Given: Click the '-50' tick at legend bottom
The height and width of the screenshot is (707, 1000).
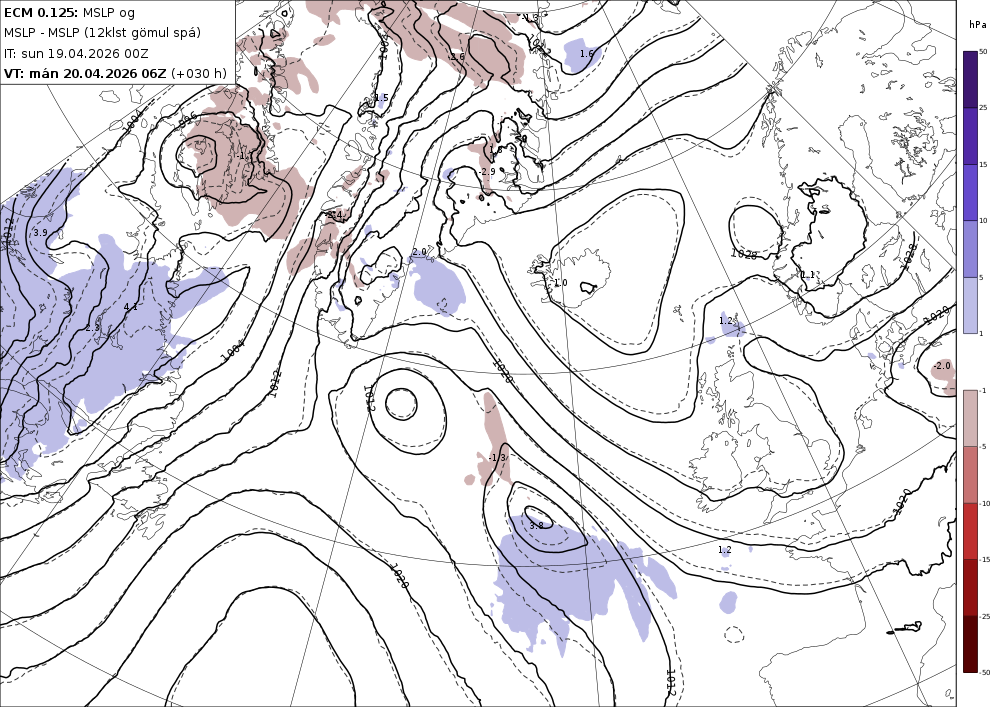Looking at the screenshot, I should [x=985, y=672].
